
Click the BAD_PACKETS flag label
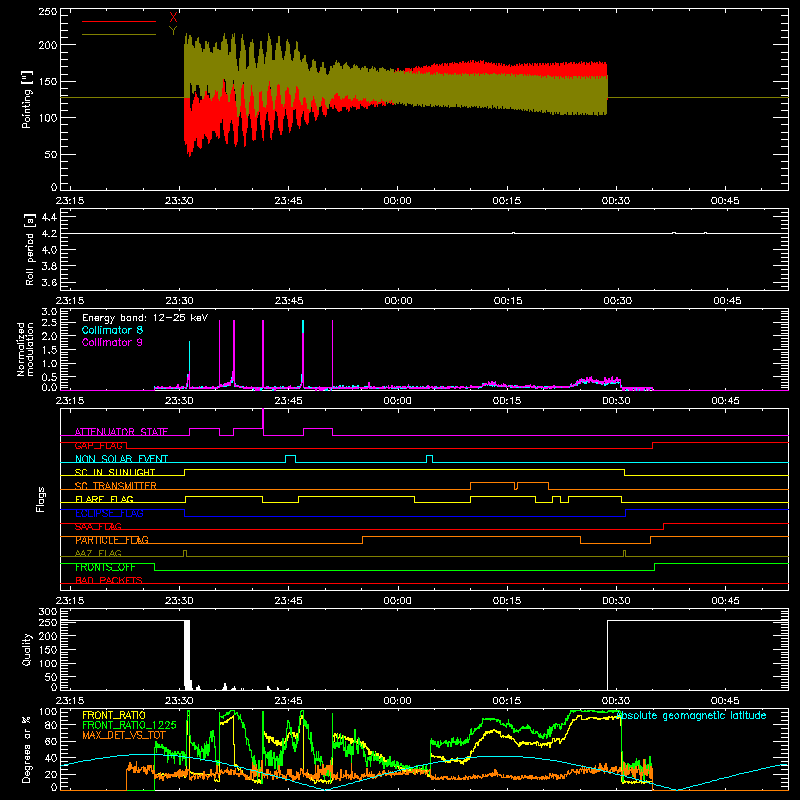pyautogui.click(x=109, y=580)
